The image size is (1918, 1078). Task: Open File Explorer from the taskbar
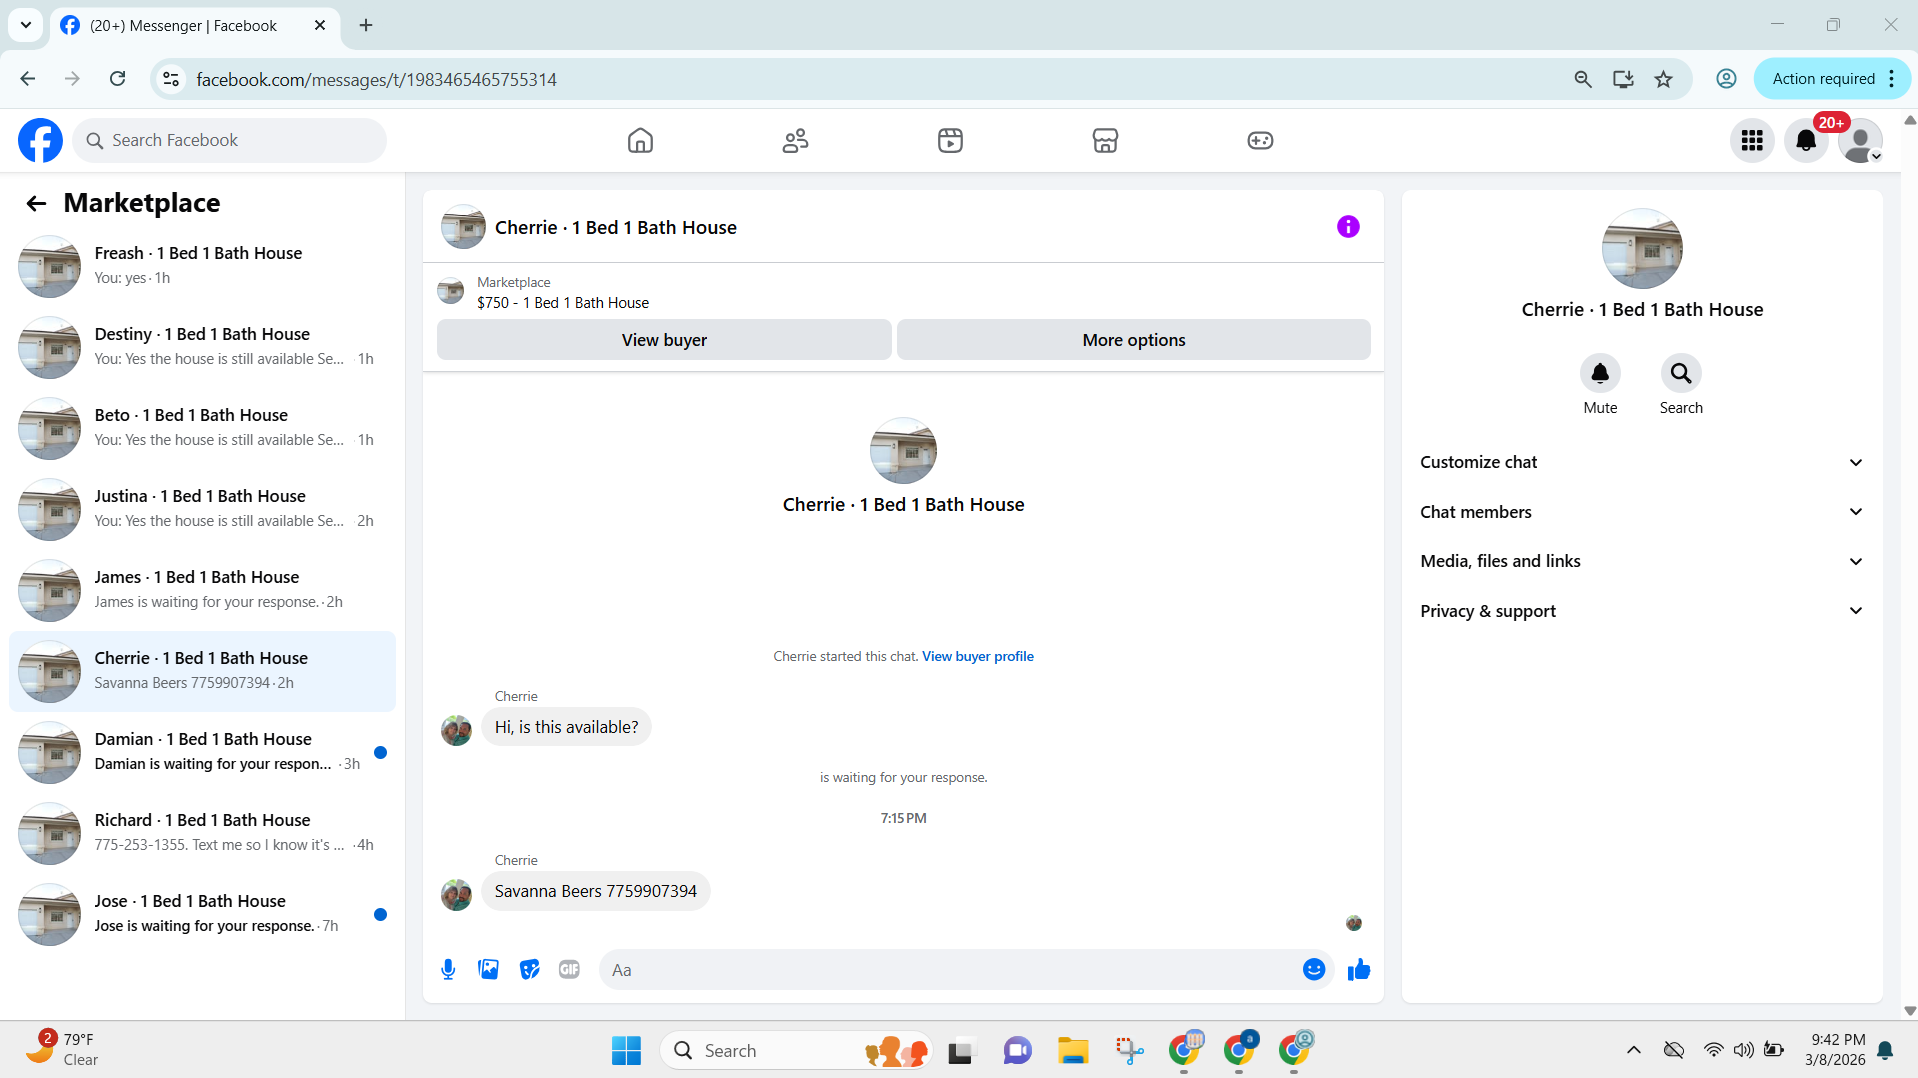click(x=1072, y=1050)
